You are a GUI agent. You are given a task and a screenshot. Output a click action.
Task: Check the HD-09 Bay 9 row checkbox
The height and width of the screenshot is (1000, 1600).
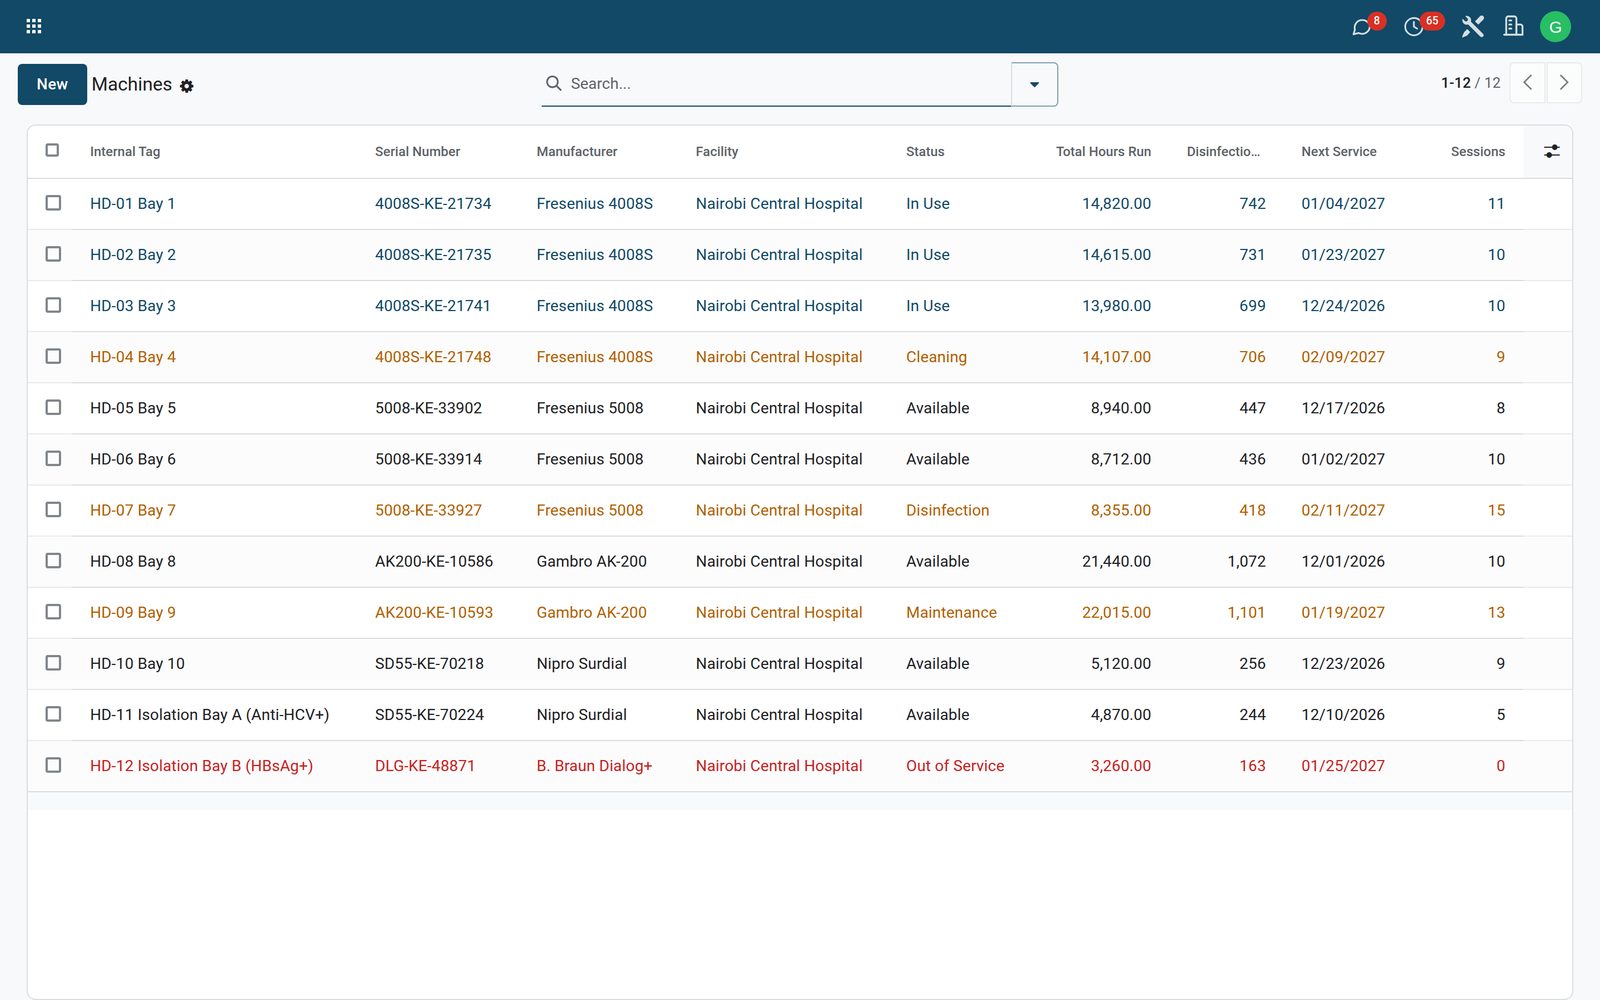pos(53,611)
